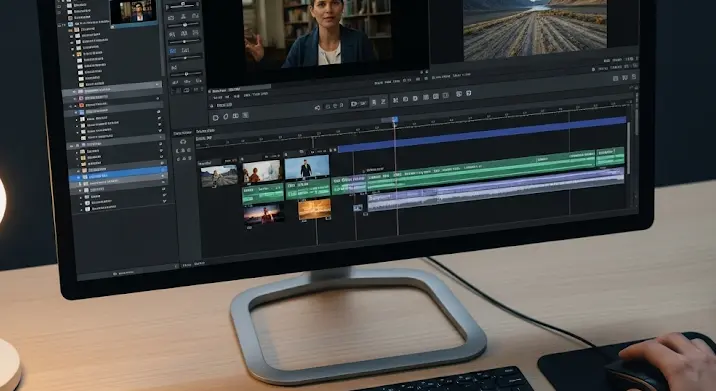The image size is (716, 391).
Task: Click the small link icon left of the purple audio clip
Action: point(358,208)
